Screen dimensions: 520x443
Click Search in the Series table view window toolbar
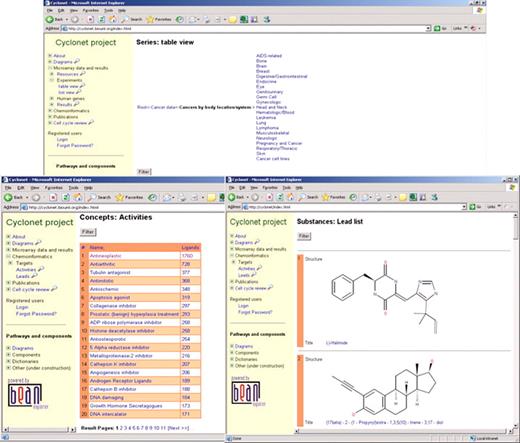coord(132,20)
